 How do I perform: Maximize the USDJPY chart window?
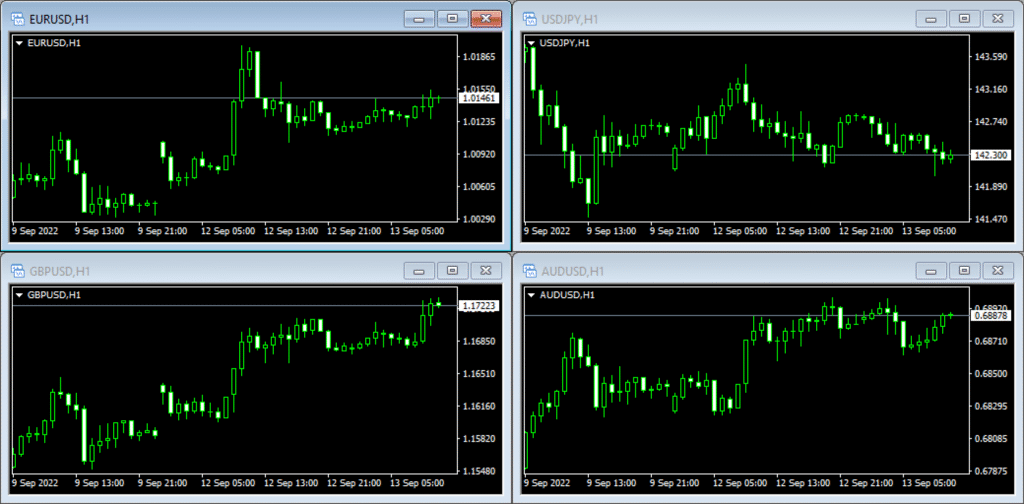pos(964,18)
